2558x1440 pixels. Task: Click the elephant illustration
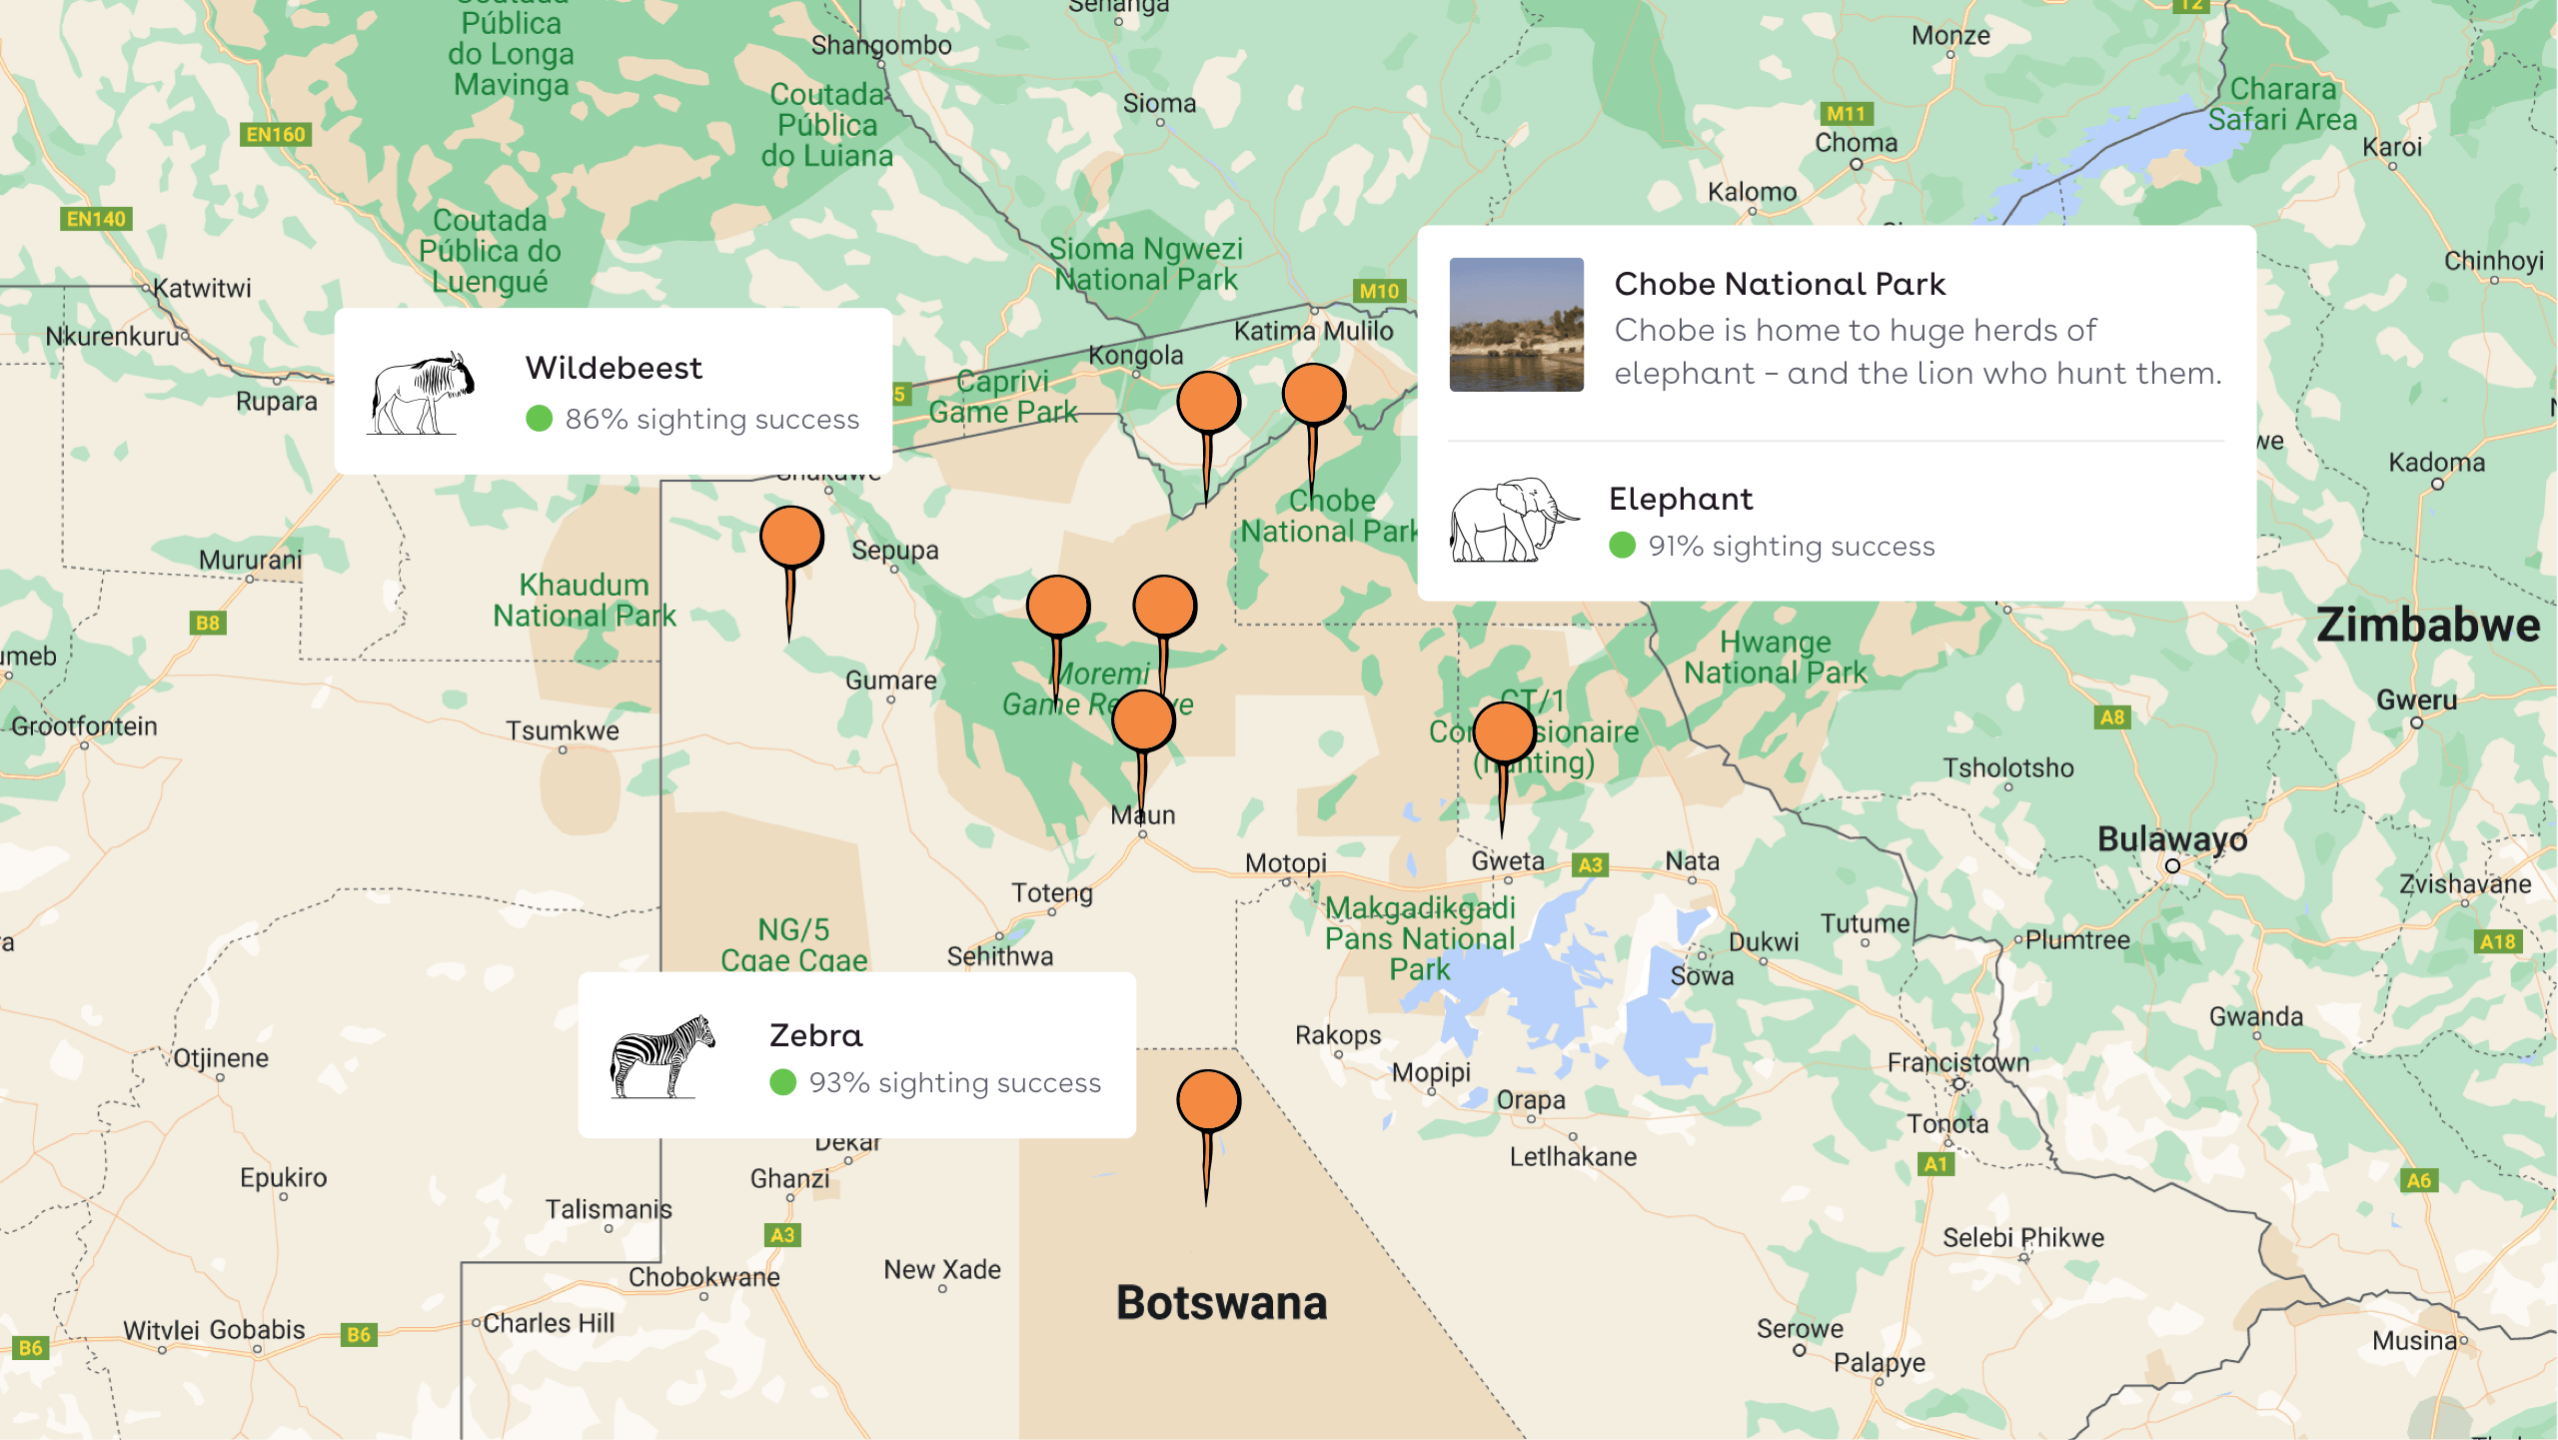1513,520
